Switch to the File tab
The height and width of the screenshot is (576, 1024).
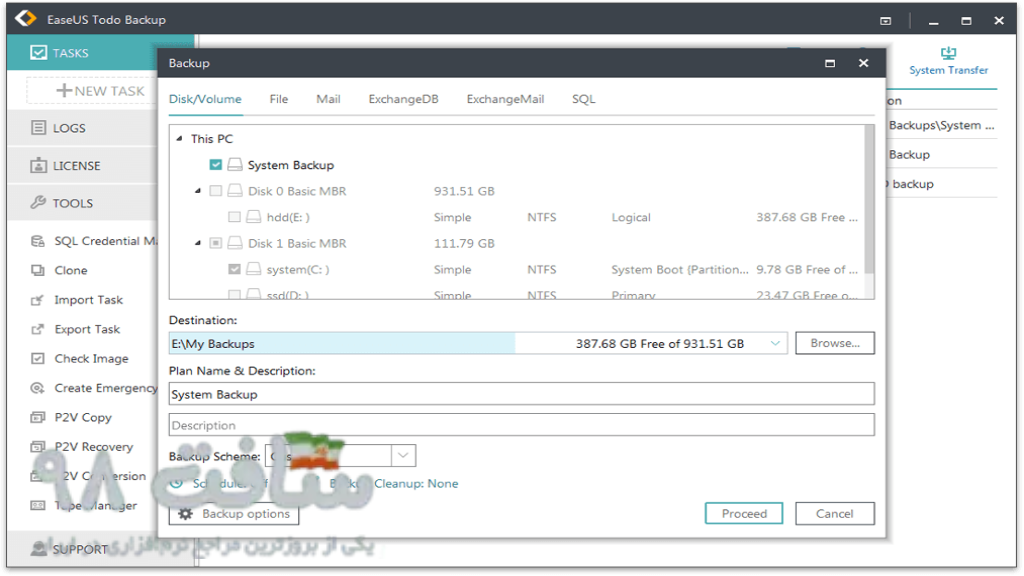(x=279, y=99)
